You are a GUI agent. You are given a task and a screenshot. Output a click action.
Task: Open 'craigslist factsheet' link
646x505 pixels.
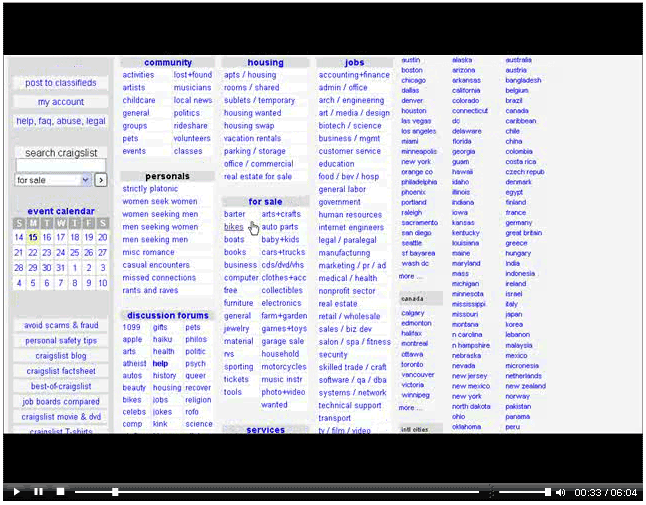(61, 371)
